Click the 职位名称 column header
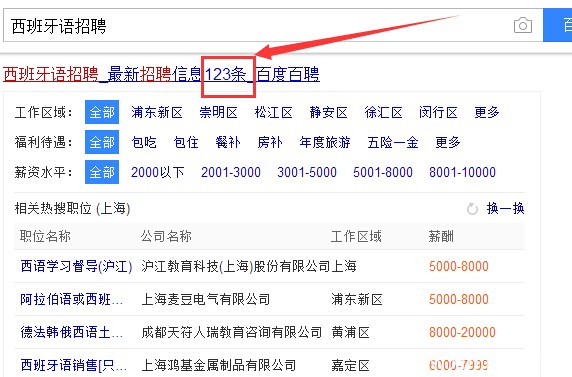Screen dimensions: 572x377 point(45,236)
